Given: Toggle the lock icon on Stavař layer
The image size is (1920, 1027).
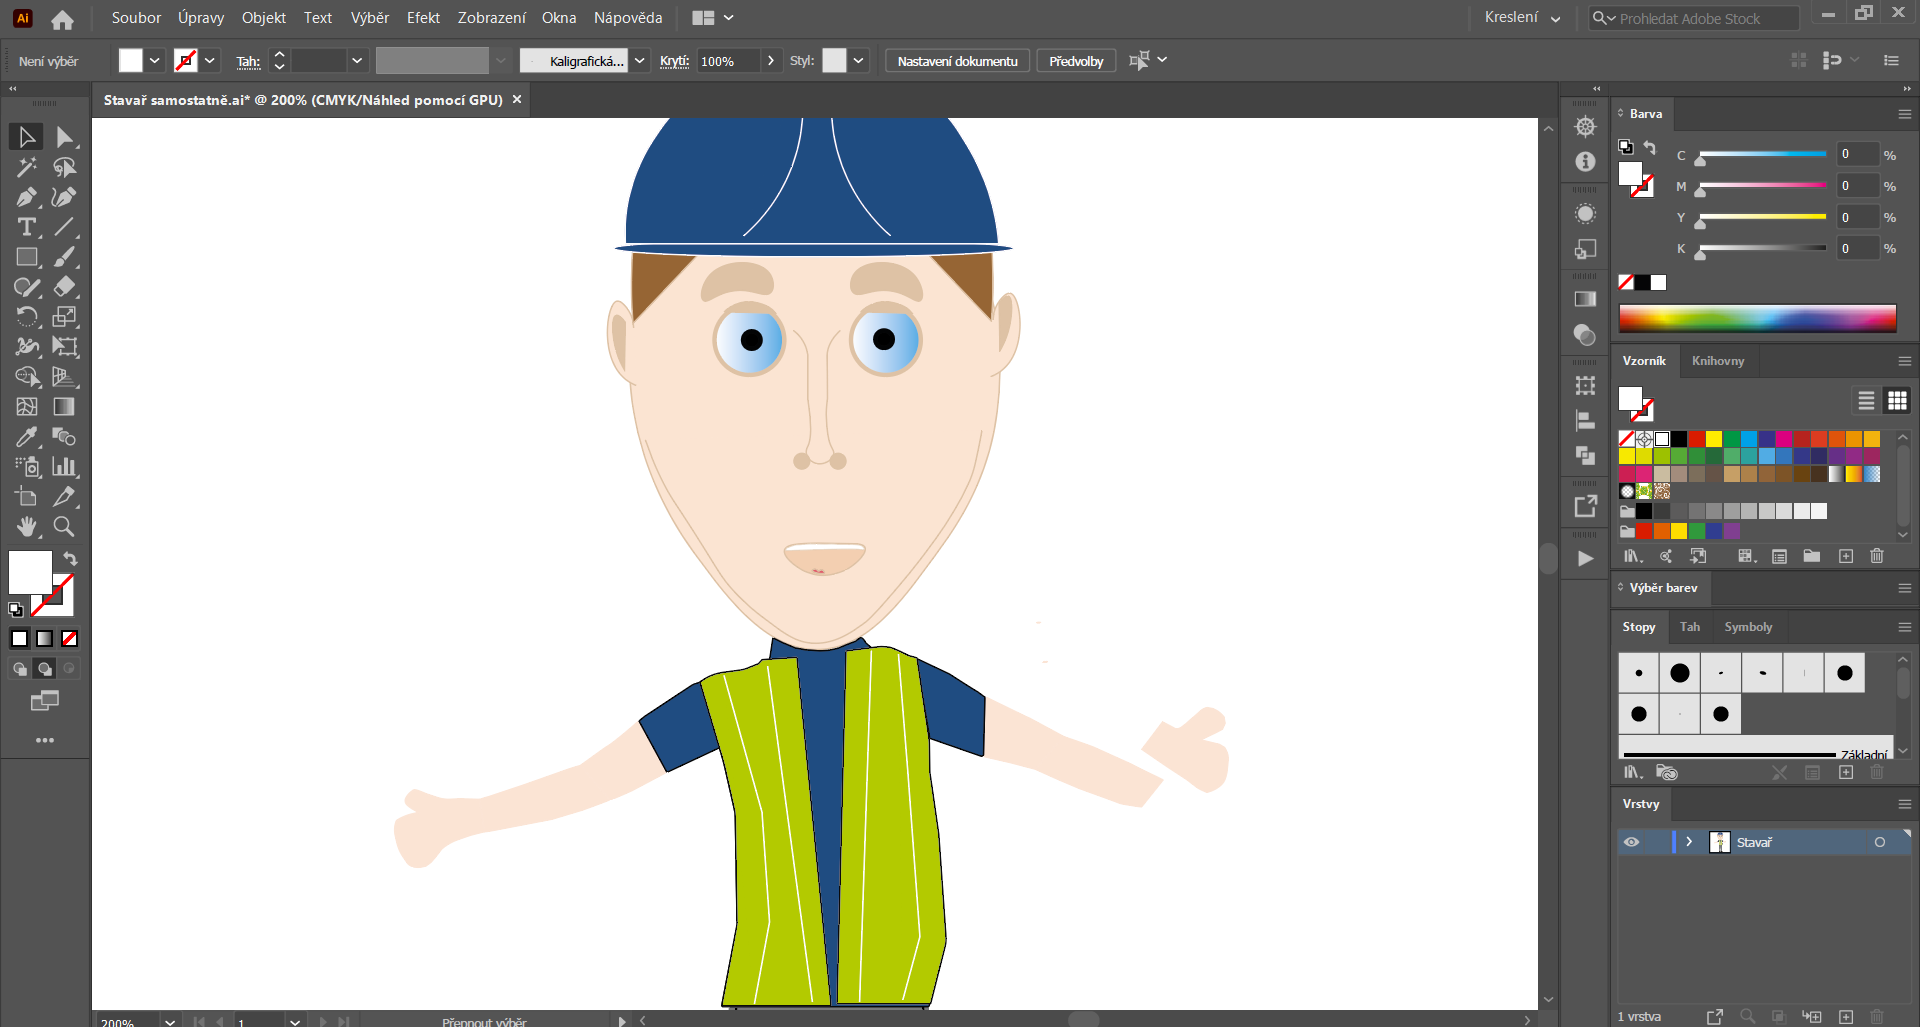Looking at the screenshot, I should pos(1658,842).
